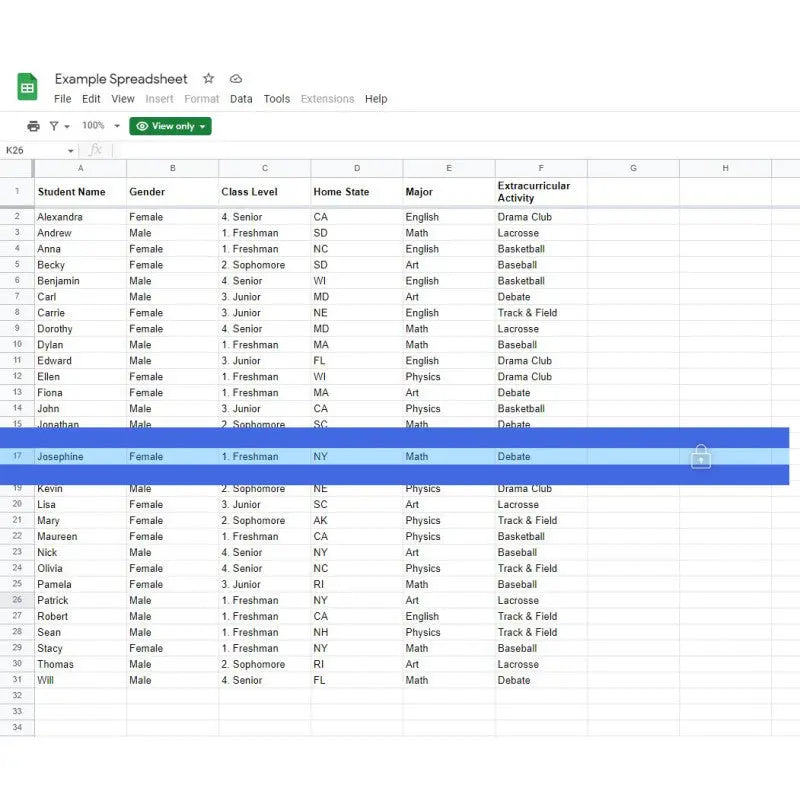Image resolution: width=800 pixels, height=800 pixels.
Task: Open the Help menu
Action: [376, 99]
